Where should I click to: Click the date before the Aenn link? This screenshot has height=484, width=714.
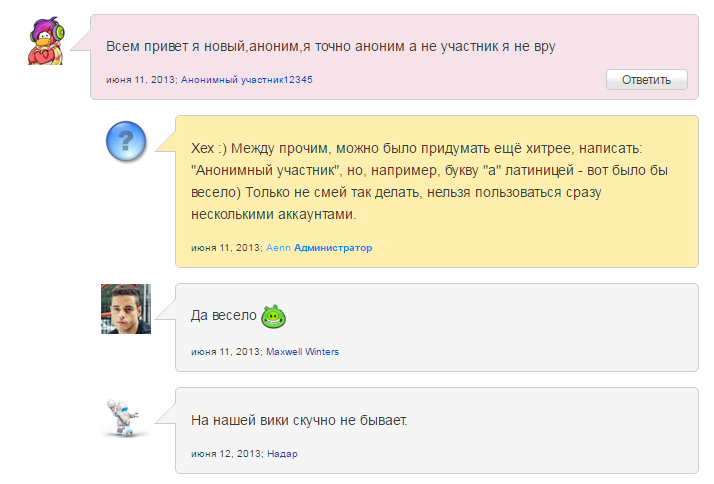(226, 247)
